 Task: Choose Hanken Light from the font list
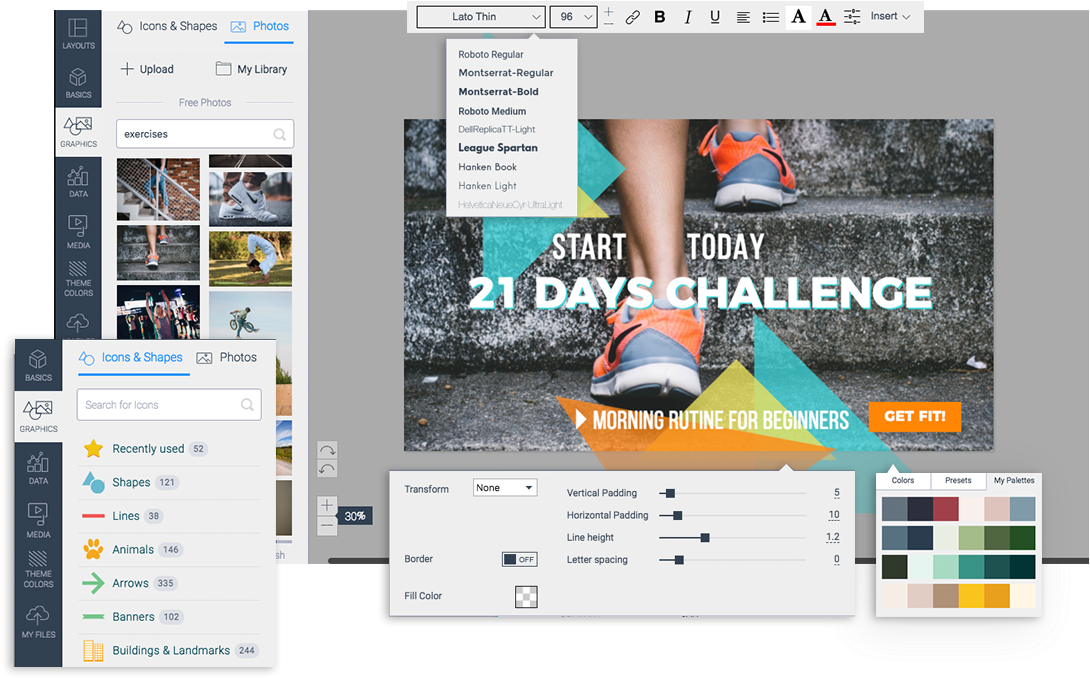click(487, 186)
